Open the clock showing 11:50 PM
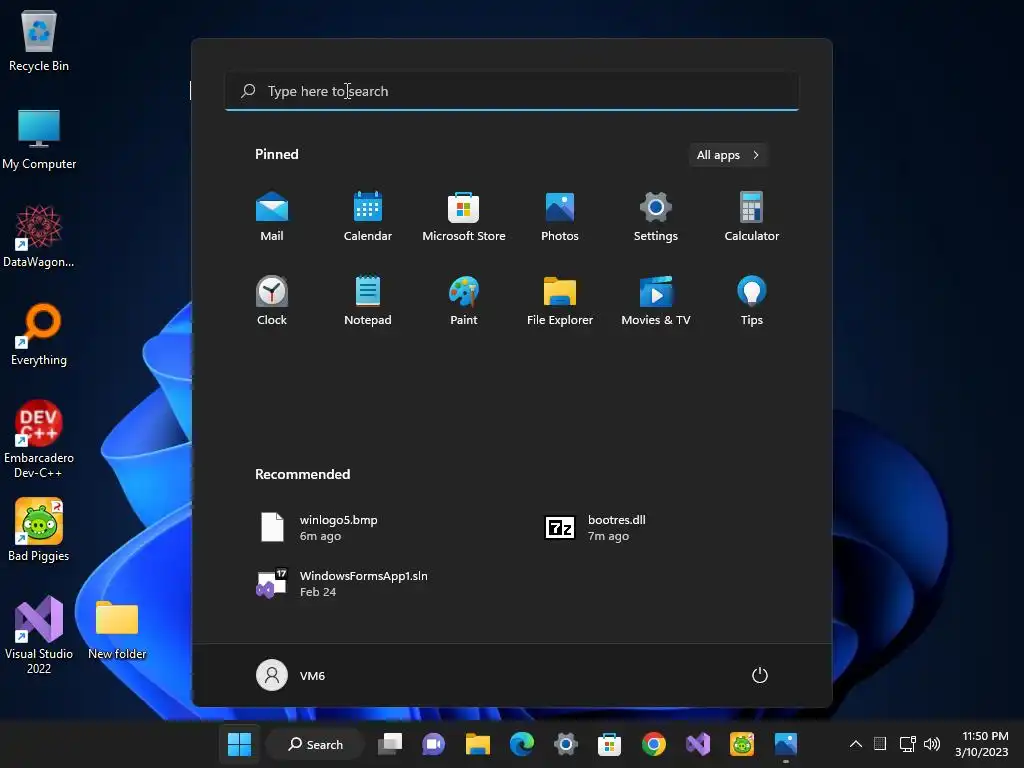 click(x=982, y=744)
